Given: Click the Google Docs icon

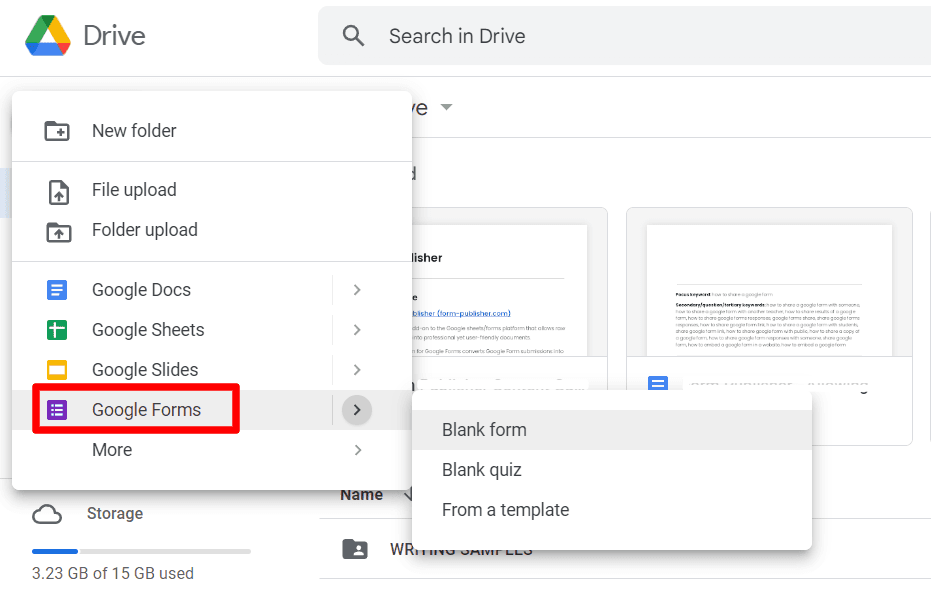Looking at the screenshot, I should pos(57,290).
